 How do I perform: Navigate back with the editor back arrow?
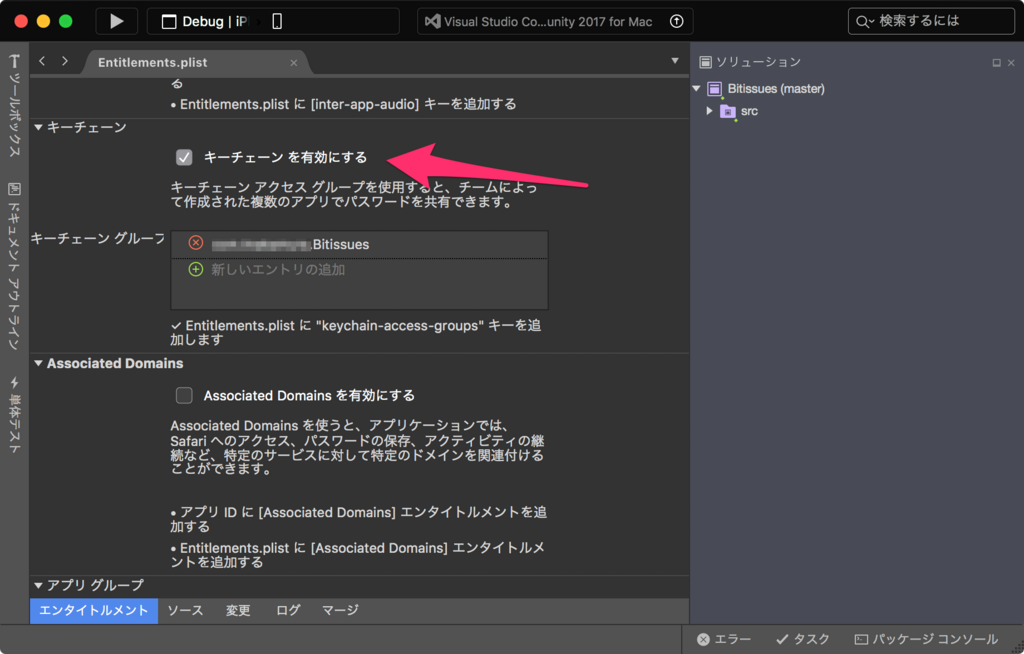coord(41,60)
